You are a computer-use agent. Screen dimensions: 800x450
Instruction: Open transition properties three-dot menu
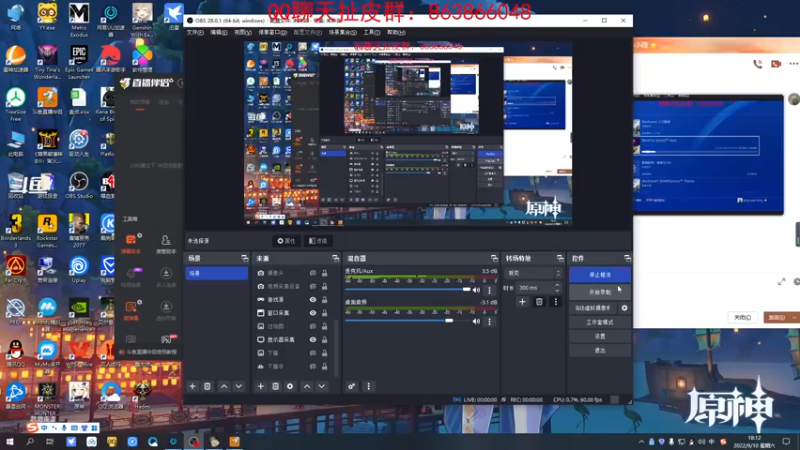pos(556,302)
